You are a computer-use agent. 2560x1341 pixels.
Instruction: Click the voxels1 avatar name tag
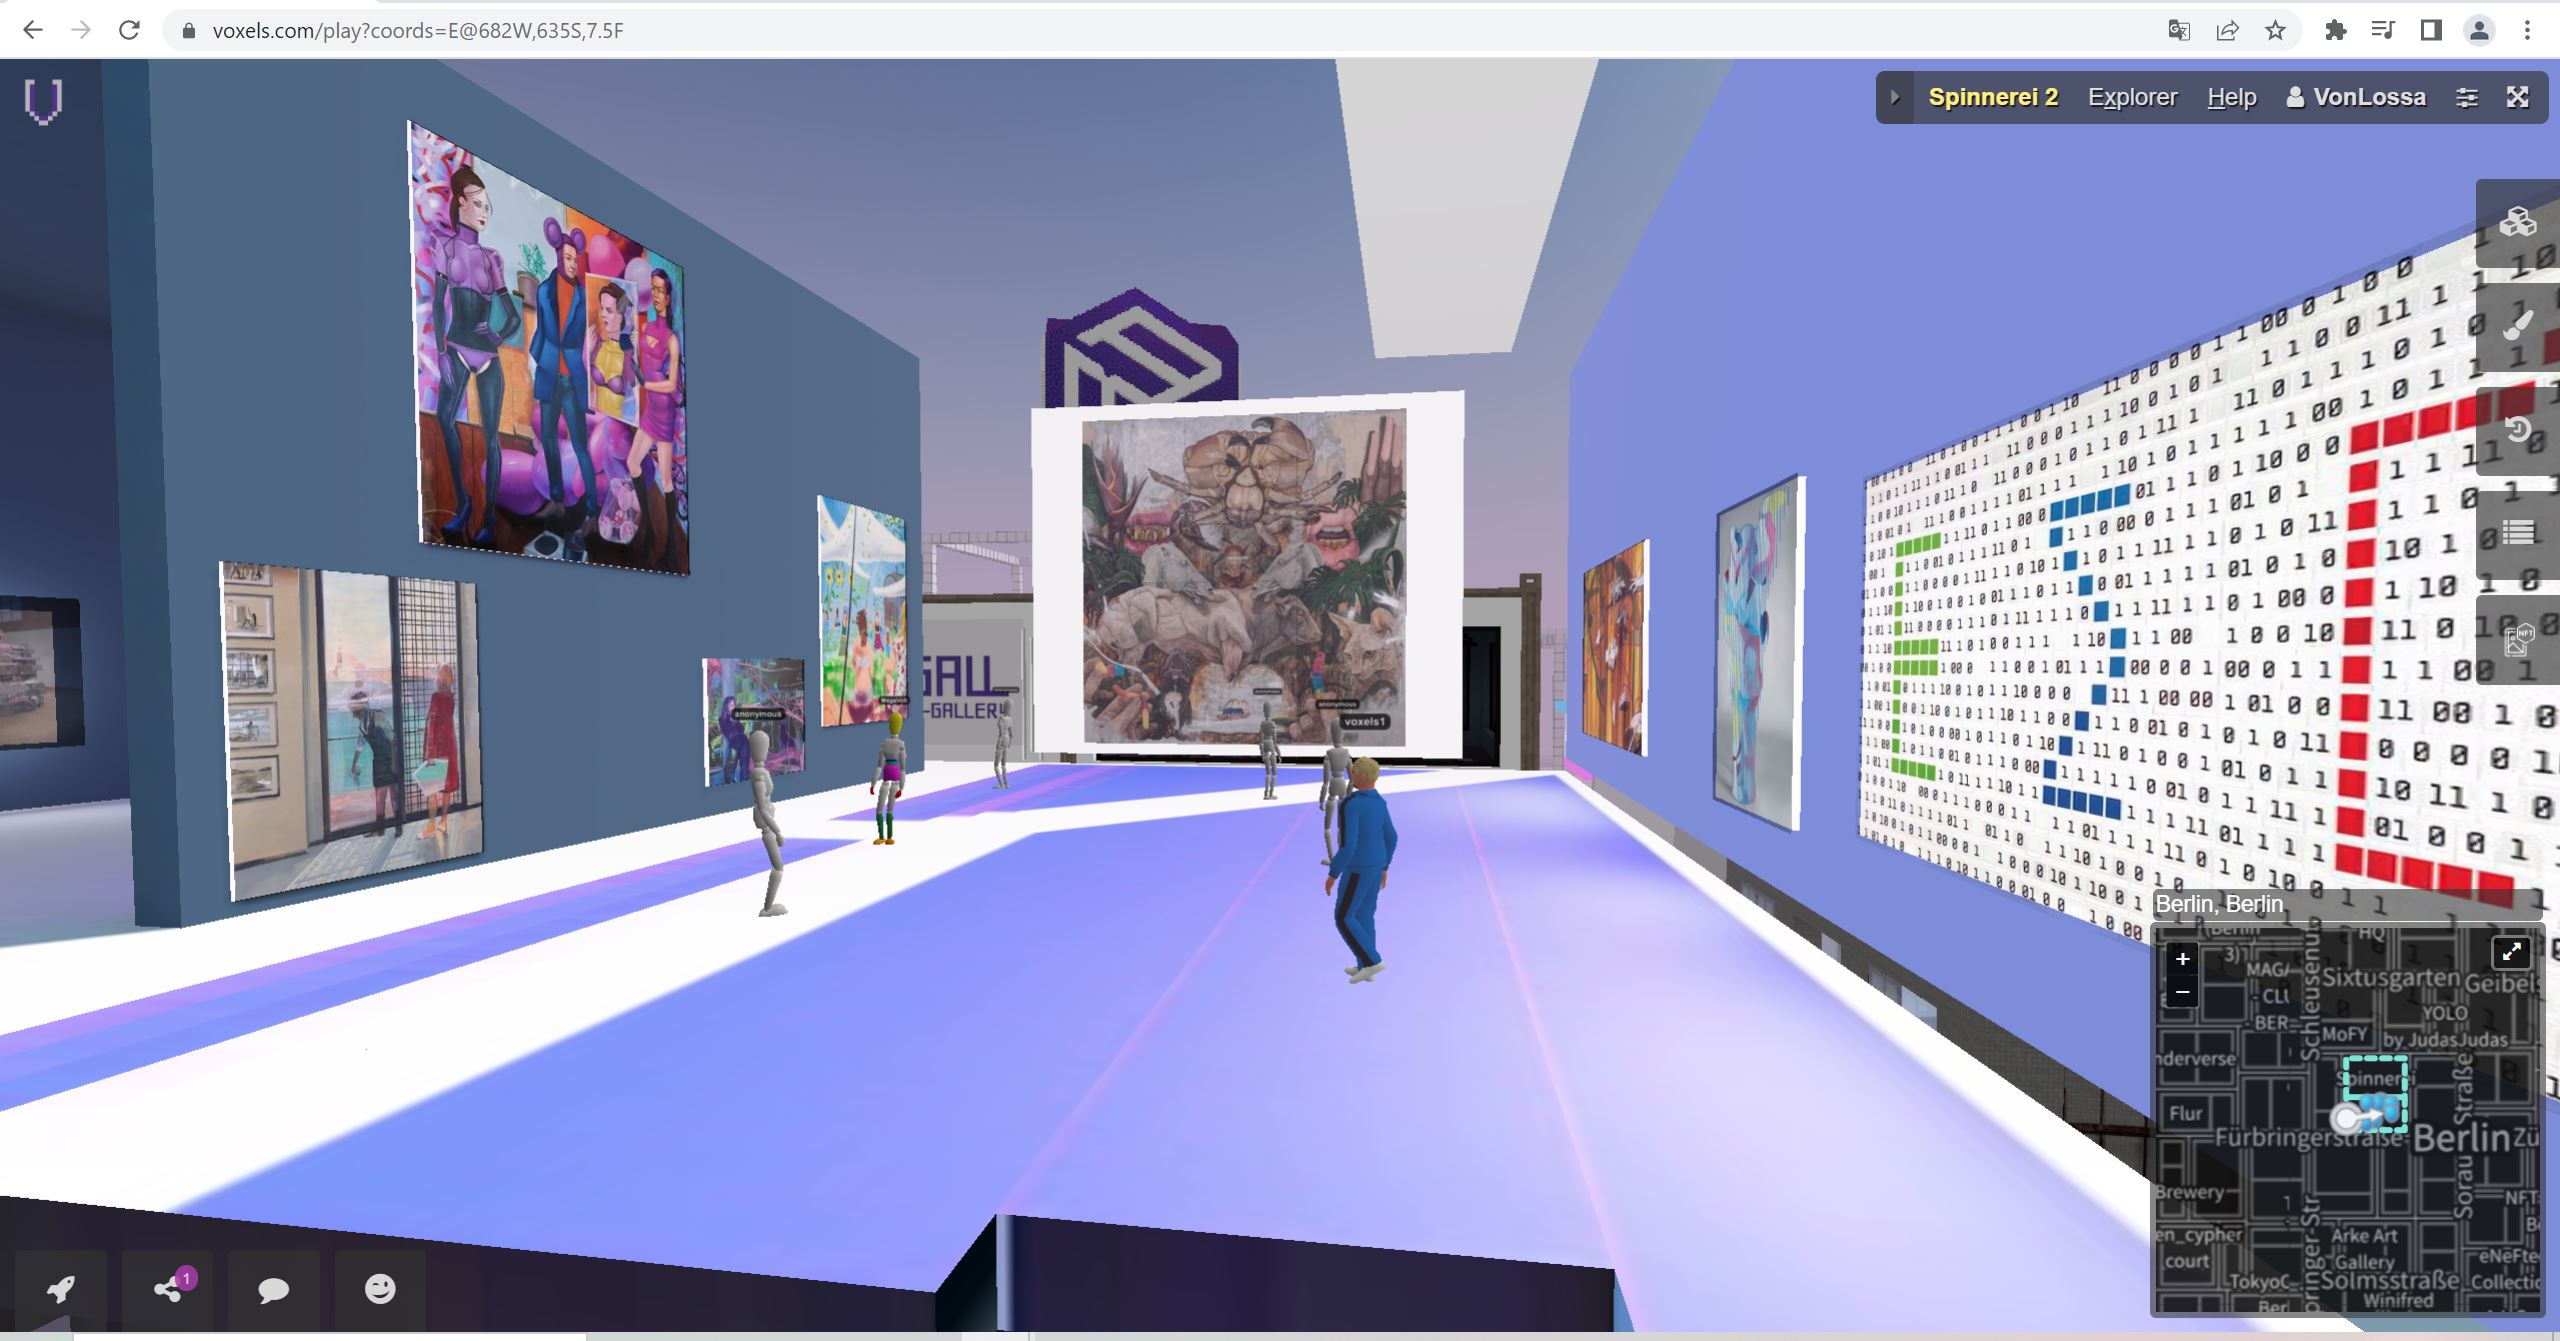1365,721
